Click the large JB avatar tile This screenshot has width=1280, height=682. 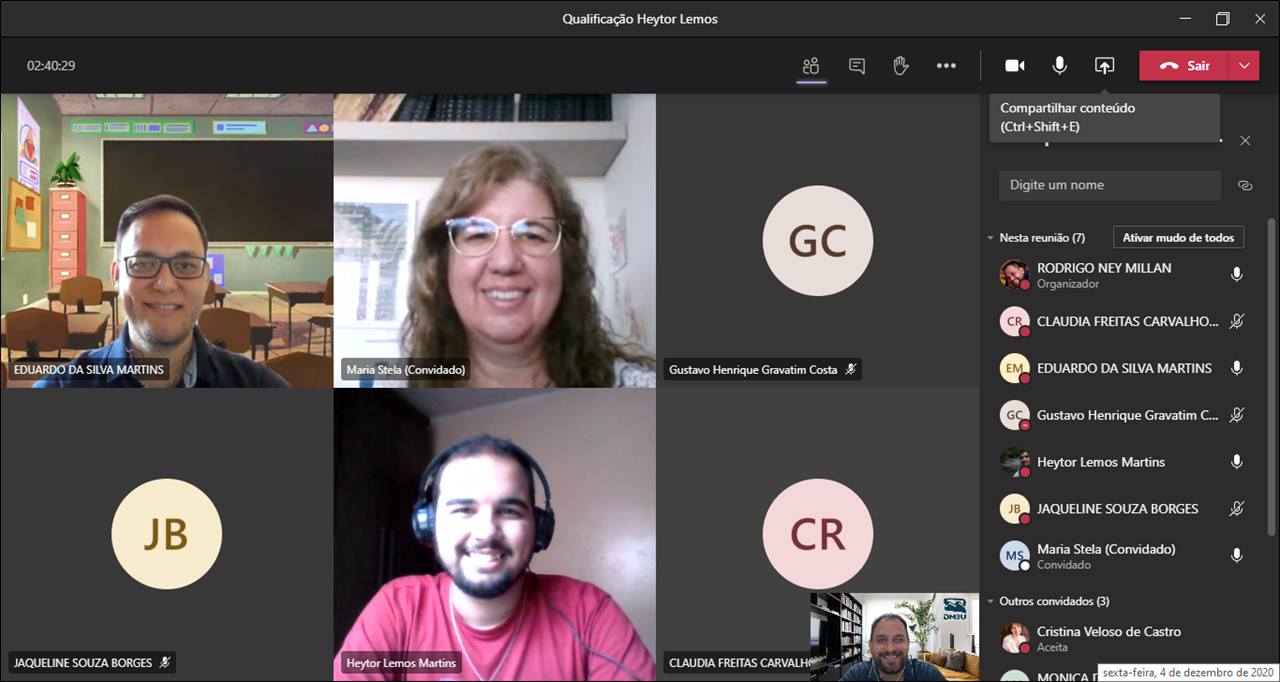click(x=166, y=534)
